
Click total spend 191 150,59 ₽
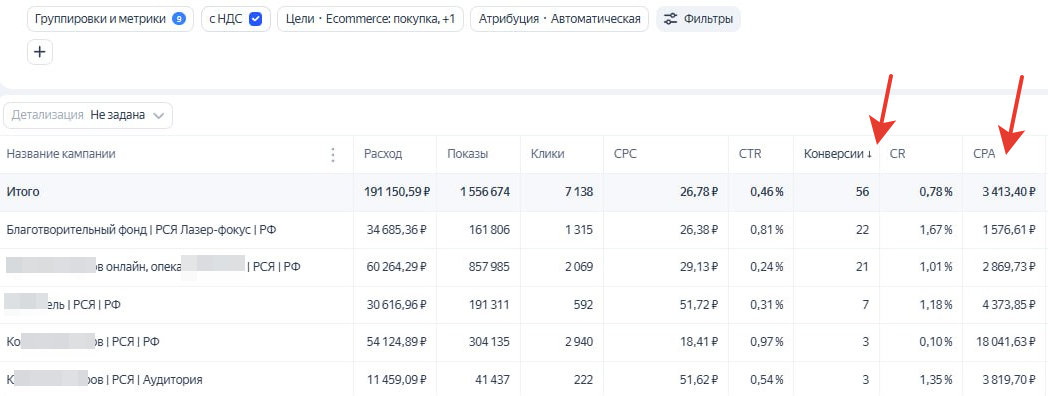point(396,192)
